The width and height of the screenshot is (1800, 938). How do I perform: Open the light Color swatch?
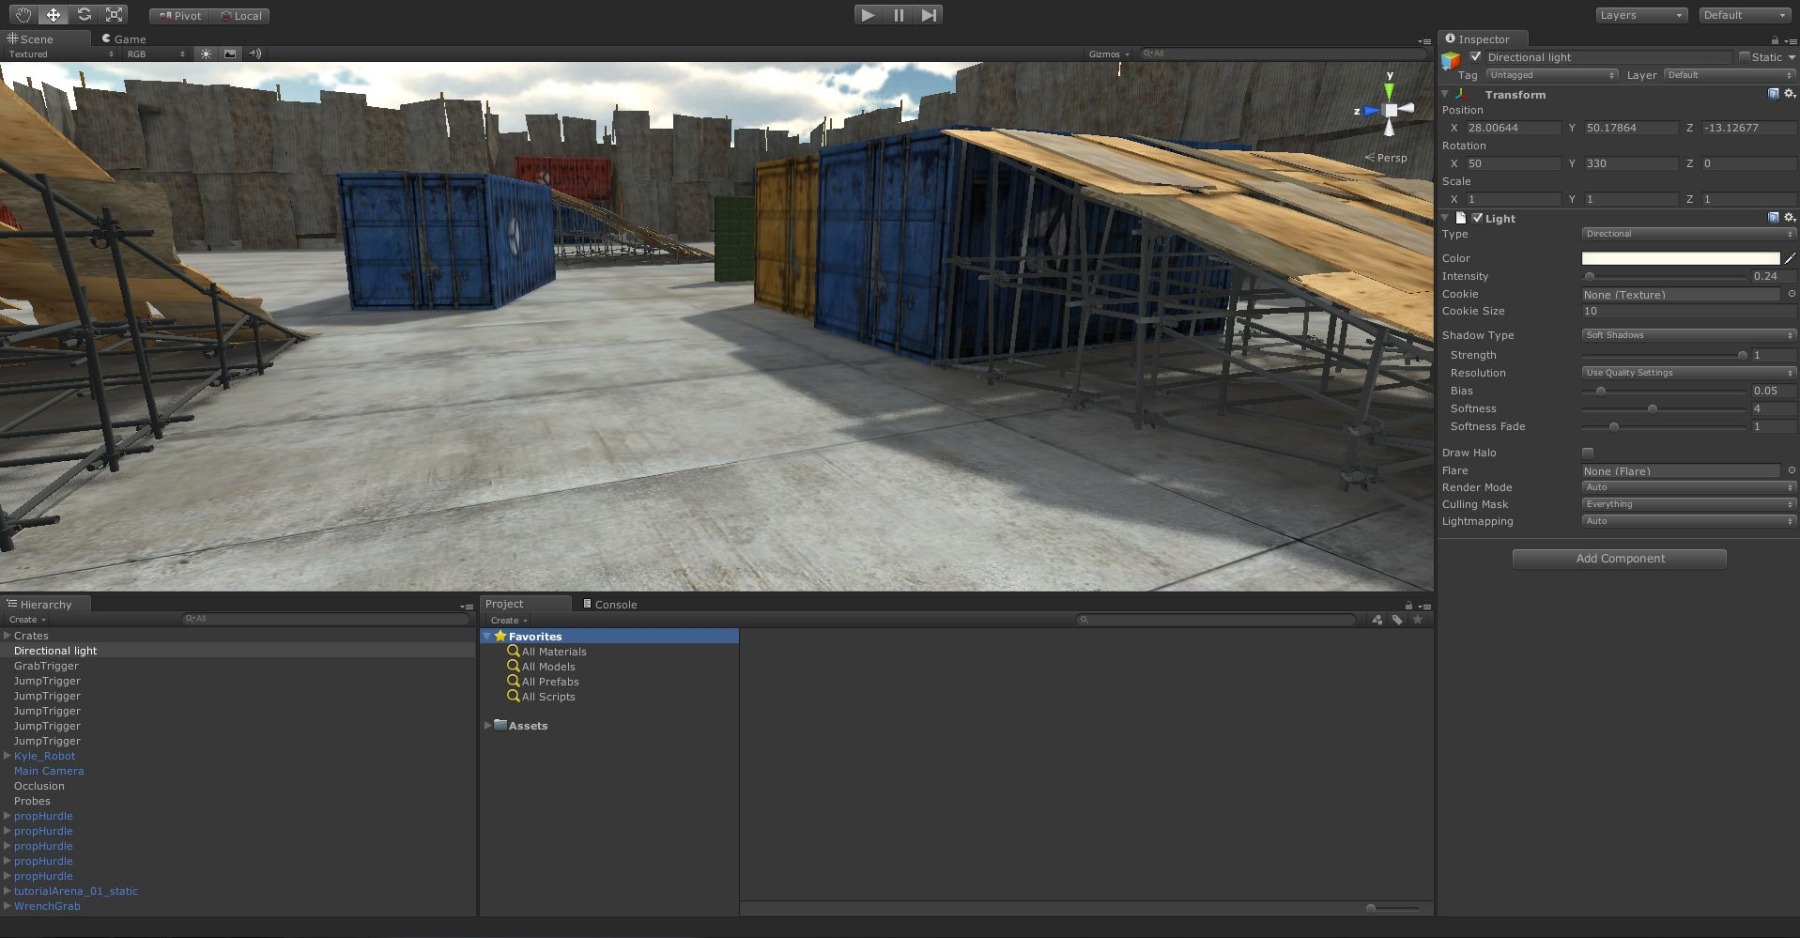(x=1680, y=258)
